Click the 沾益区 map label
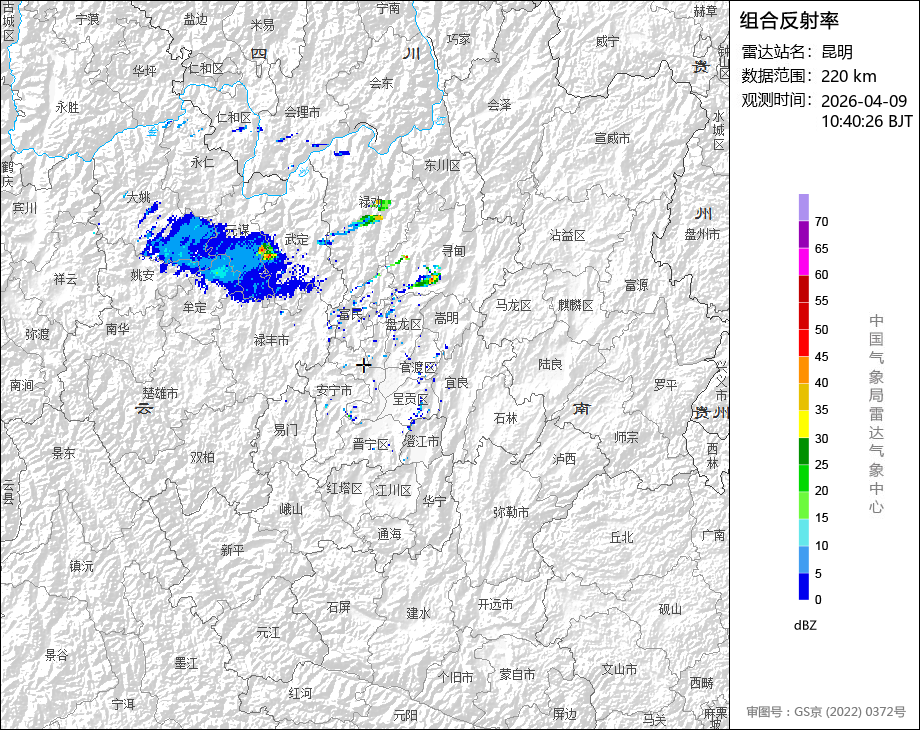The height and width of the screenshot is (730, 920). [567, 236]
